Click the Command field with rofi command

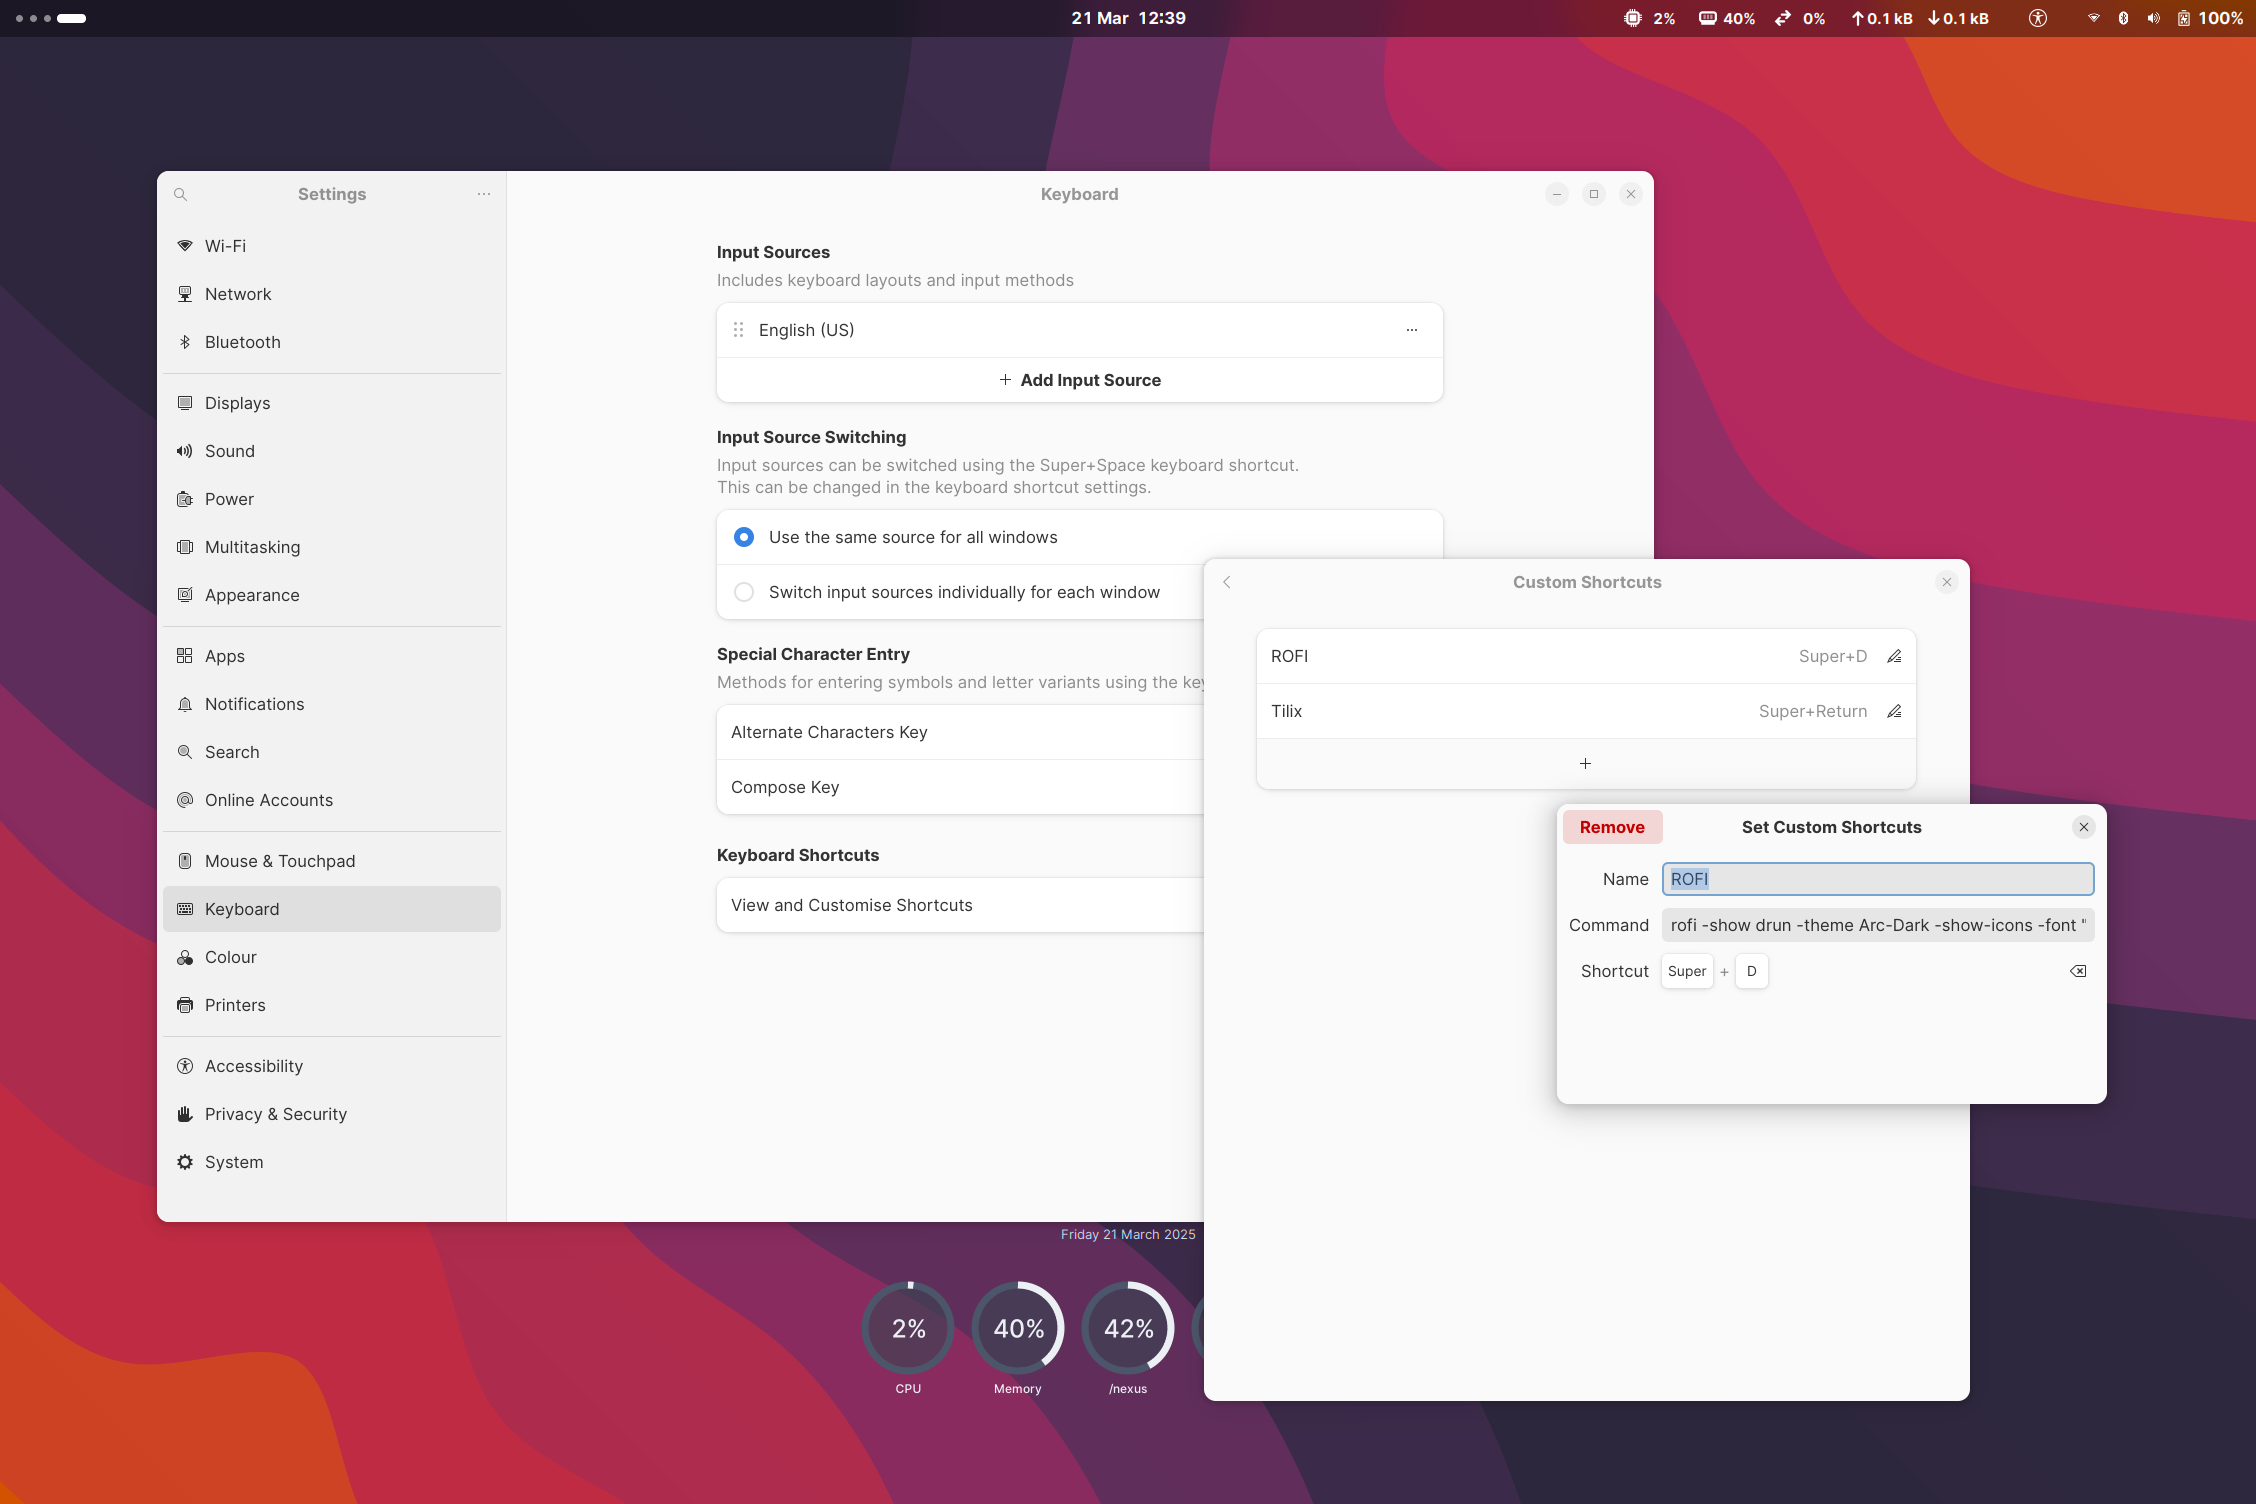coord(1877,925)
